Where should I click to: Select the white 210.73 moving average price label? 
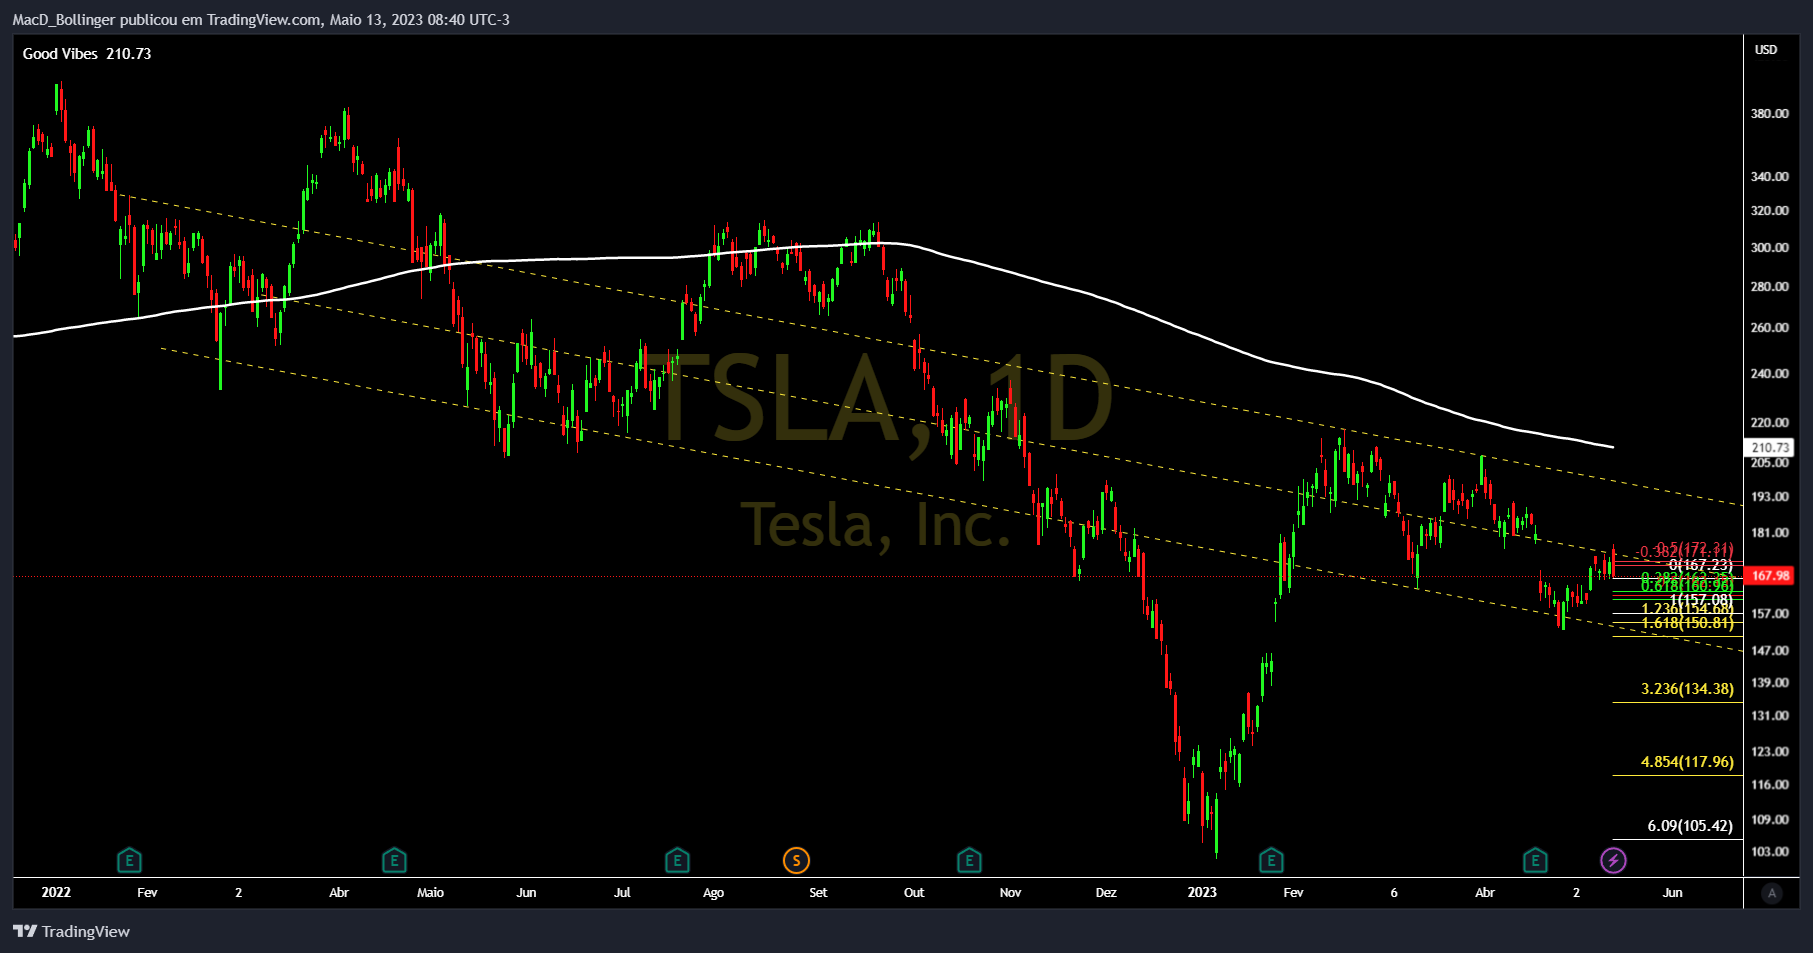pos(1769,448)
